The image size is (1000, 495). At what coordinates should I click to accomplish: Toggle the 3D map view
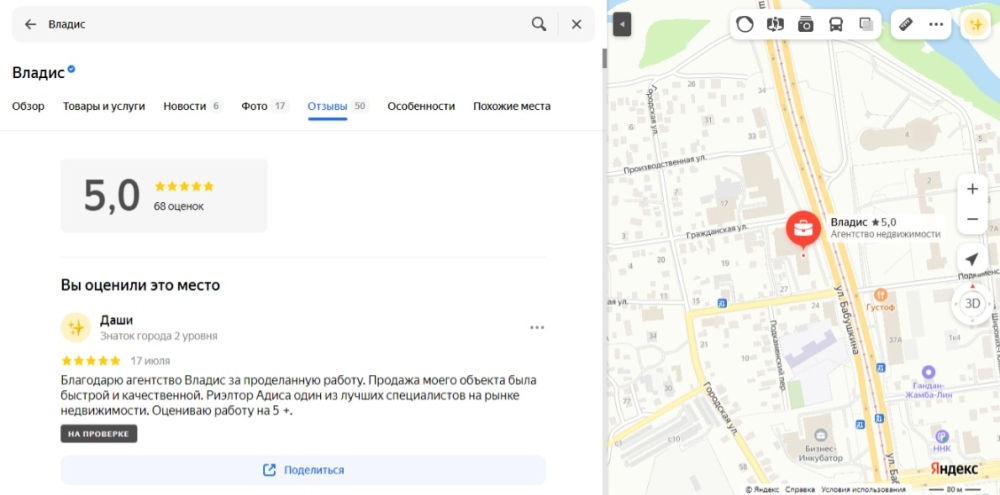972,303
